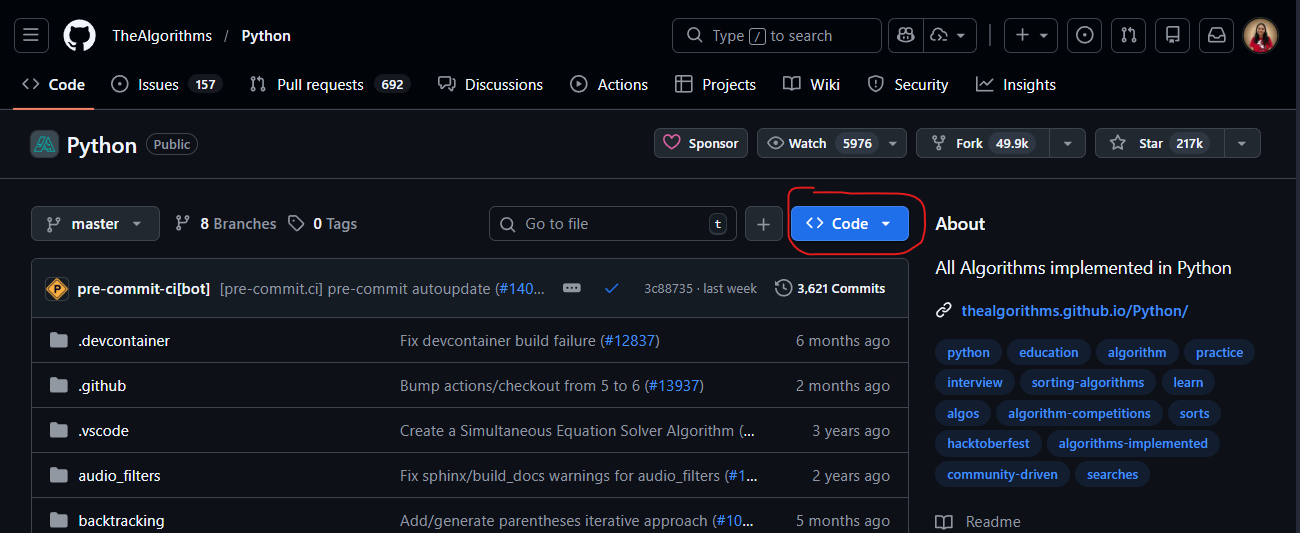Select the python topic tag
Image resolution: width=1300 pixels, height=533 pixels.
[968, 352]
